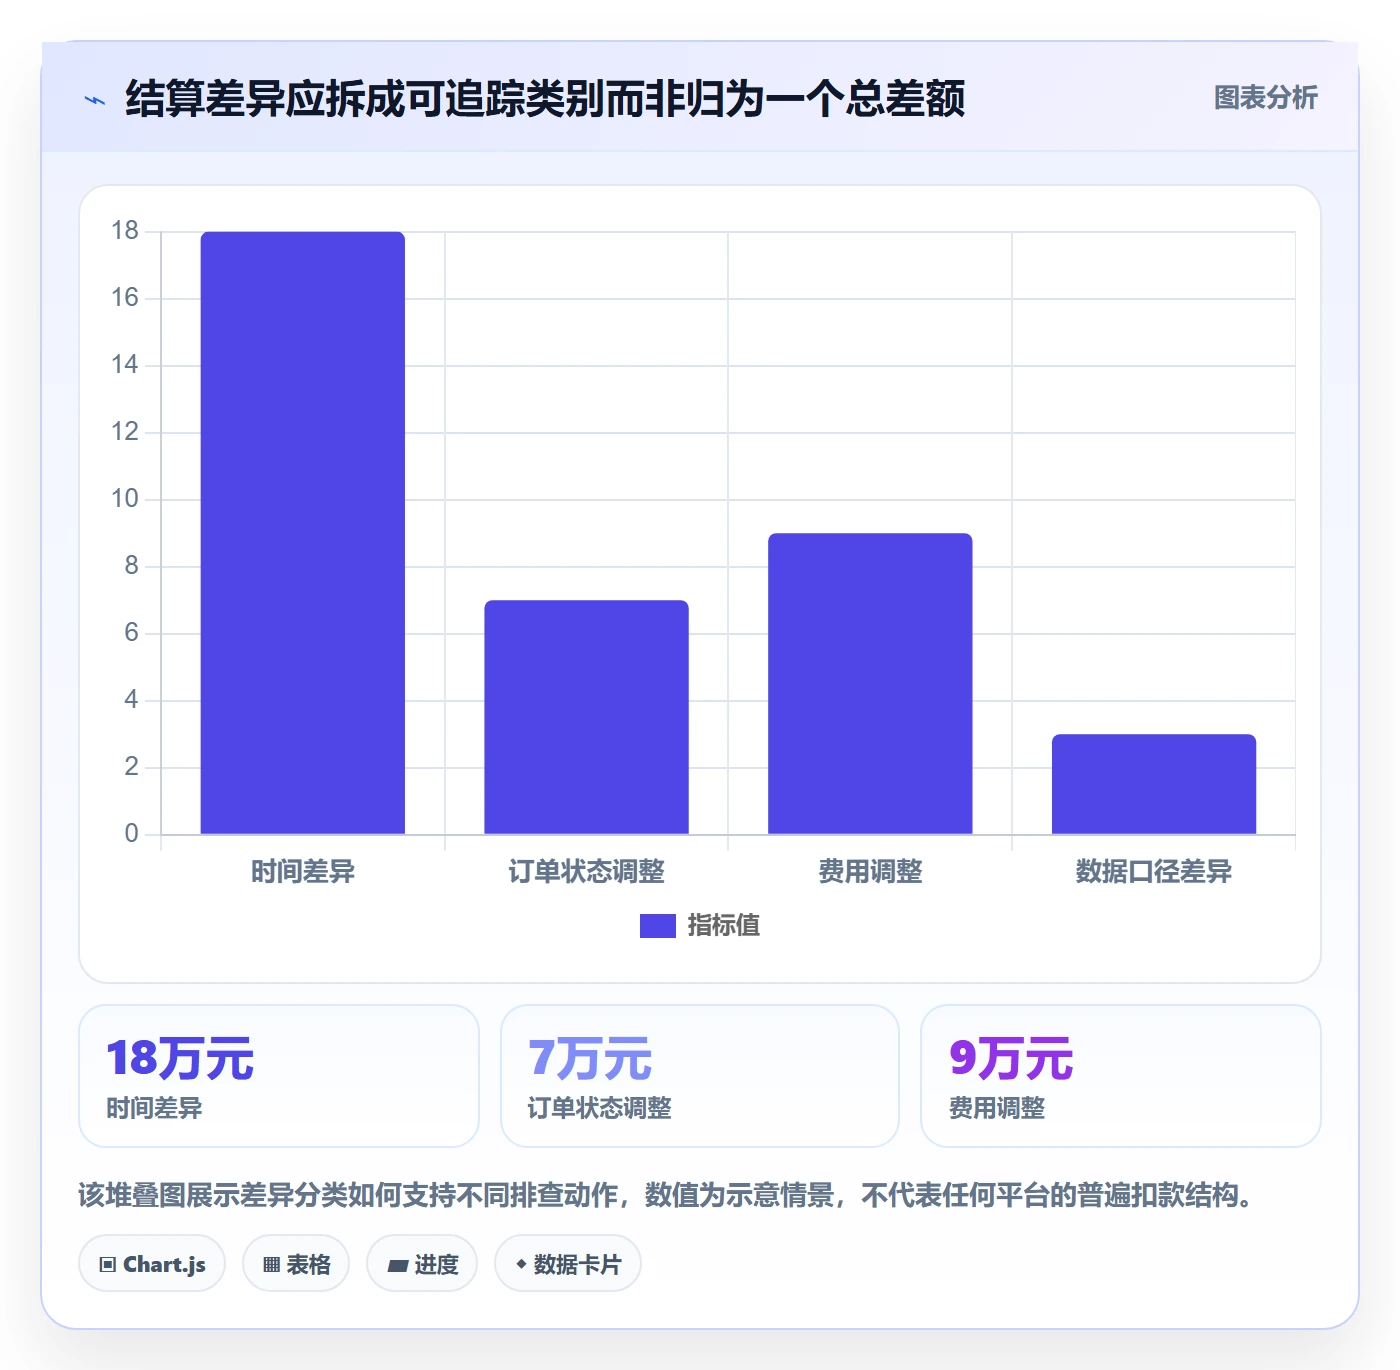Click the 数据卡片 tag chip
The height and width of the screenshot is (1370, 1400).
tap(568, 1264)
